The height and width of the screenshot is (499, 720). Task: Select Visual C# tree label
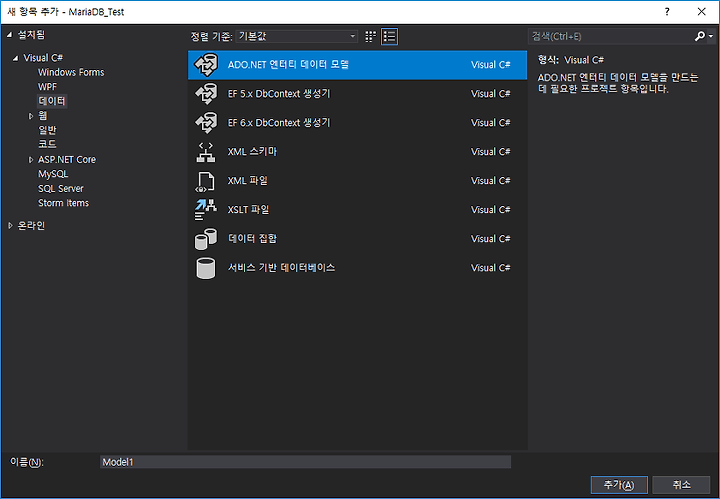43,58
